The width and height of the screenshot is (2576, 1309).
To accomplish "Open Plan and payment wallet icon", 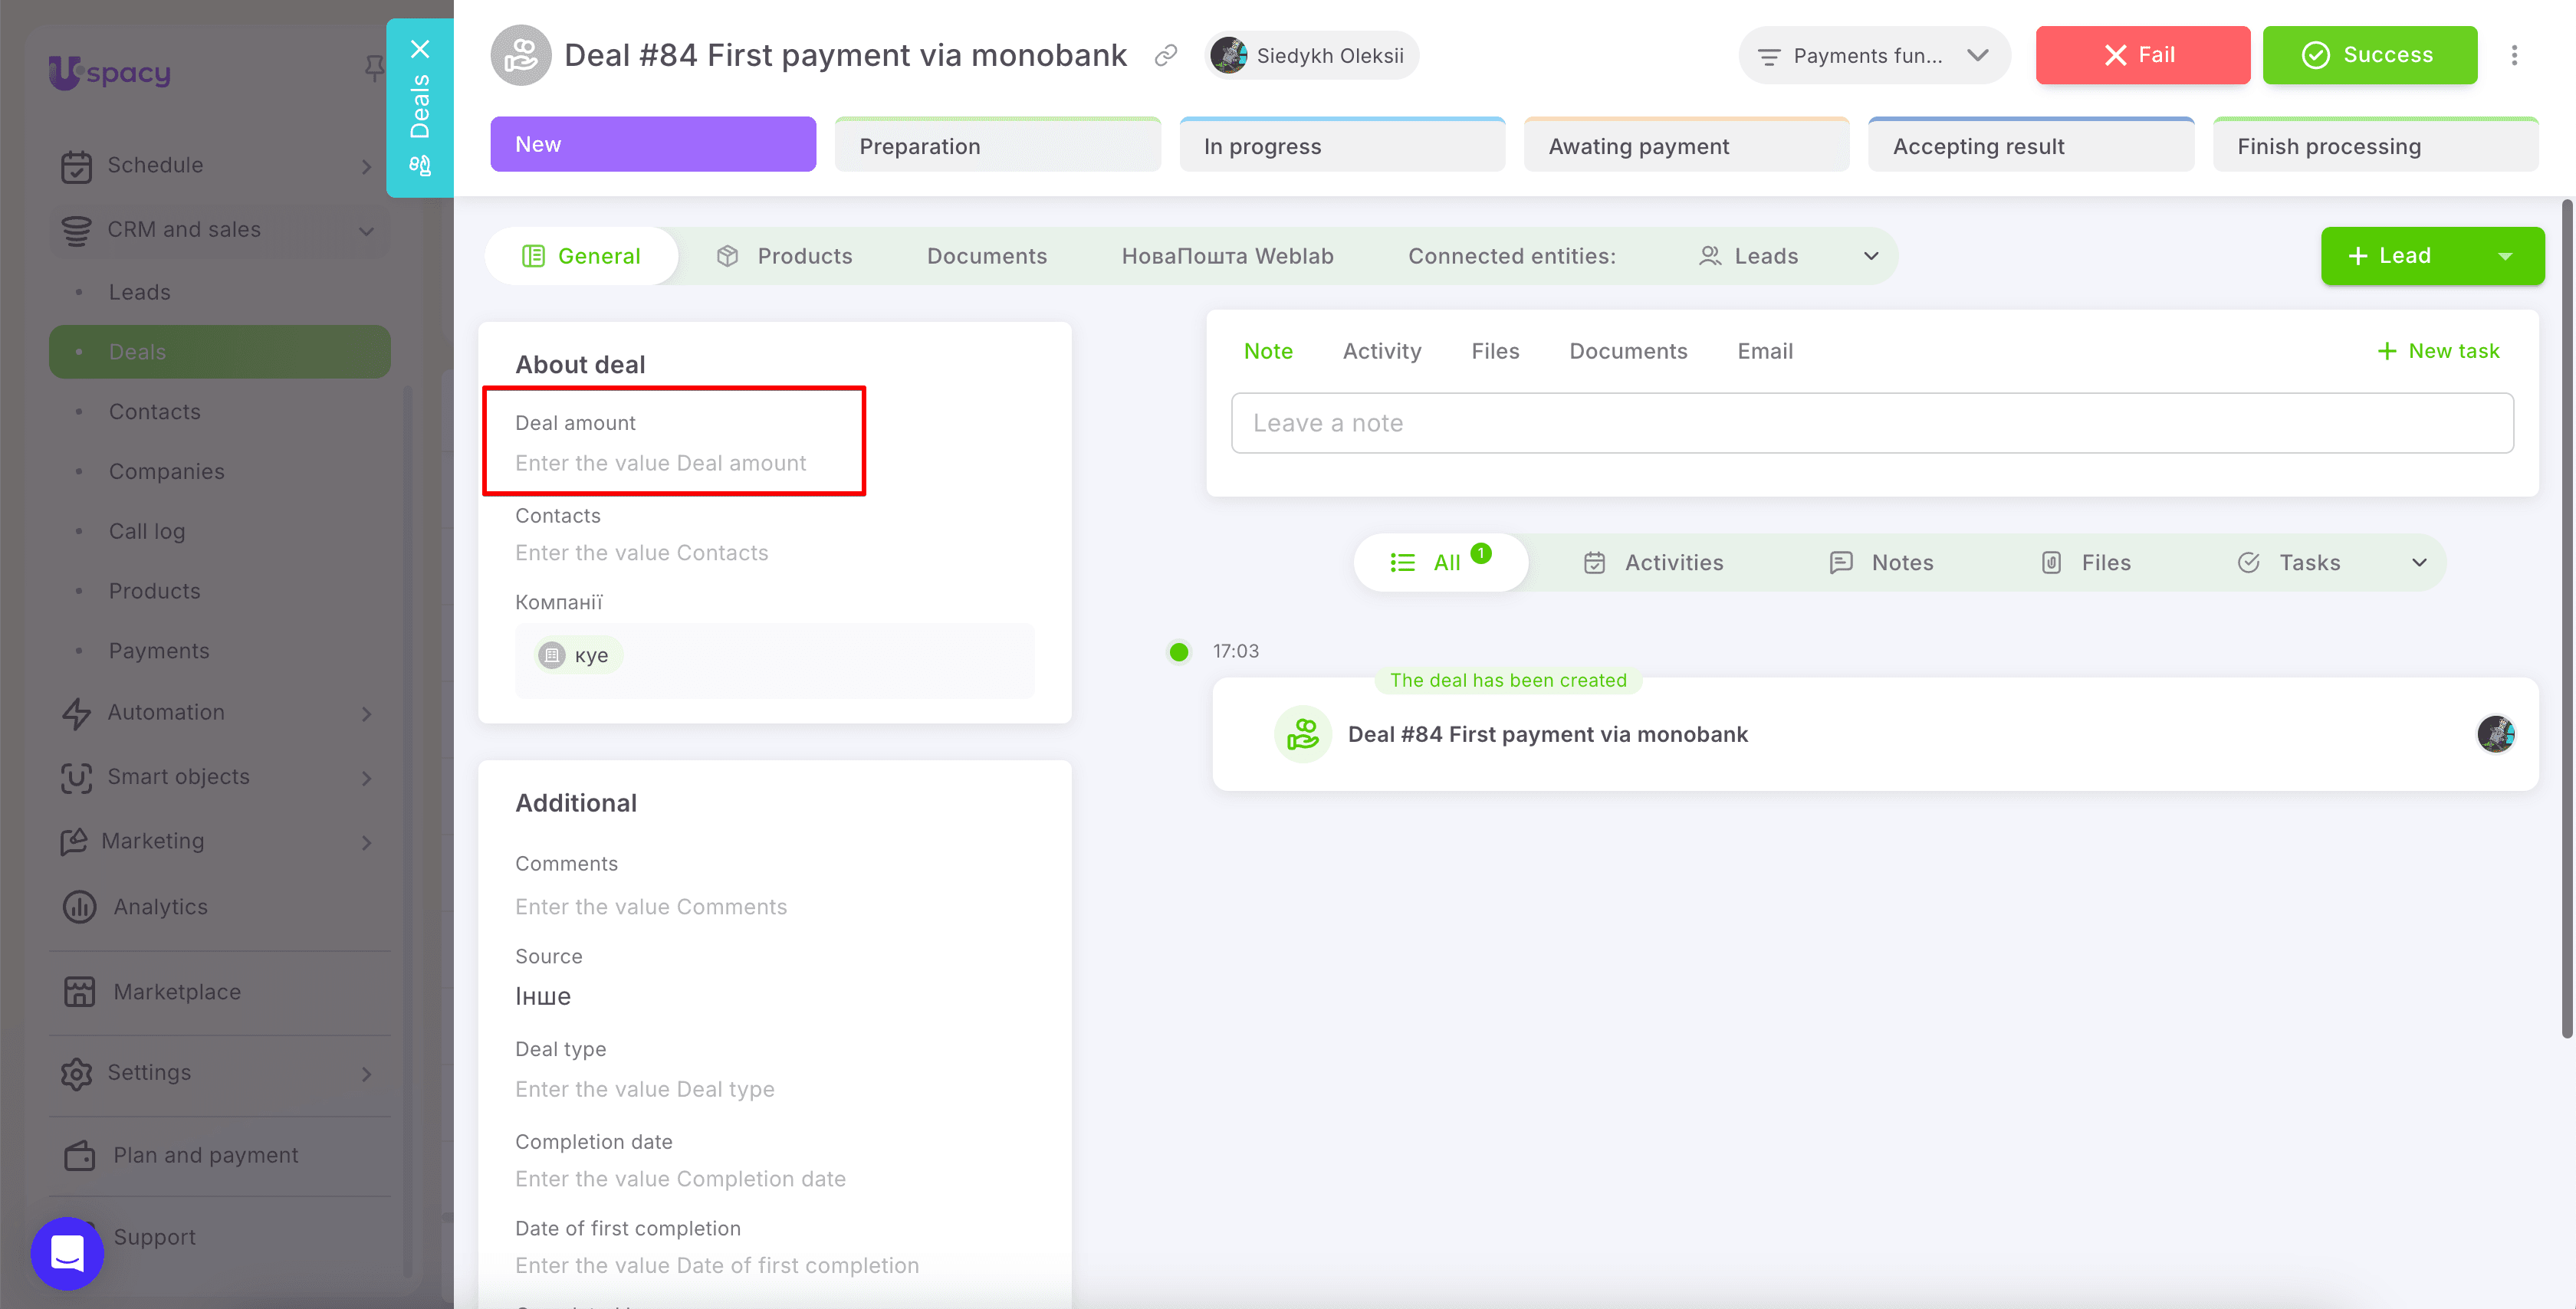I will [79, 1156].
